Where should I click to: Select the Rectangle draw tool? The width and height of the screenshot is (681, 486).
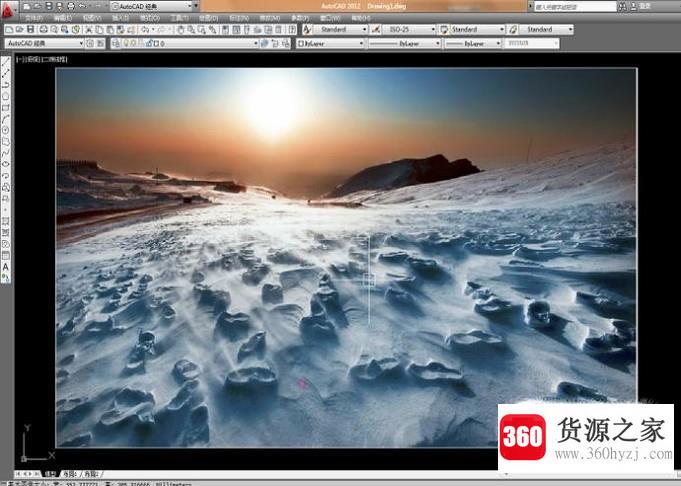(6, 107)
